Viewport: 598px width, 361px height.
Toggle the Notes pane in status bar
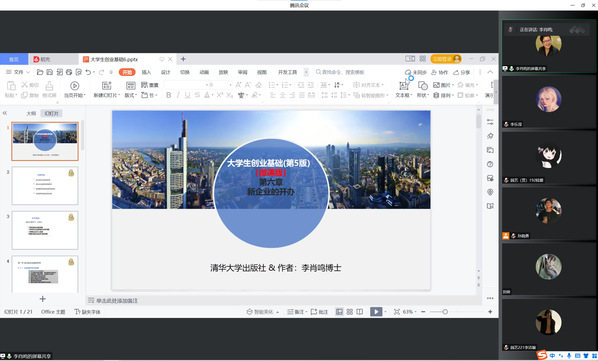297,312
